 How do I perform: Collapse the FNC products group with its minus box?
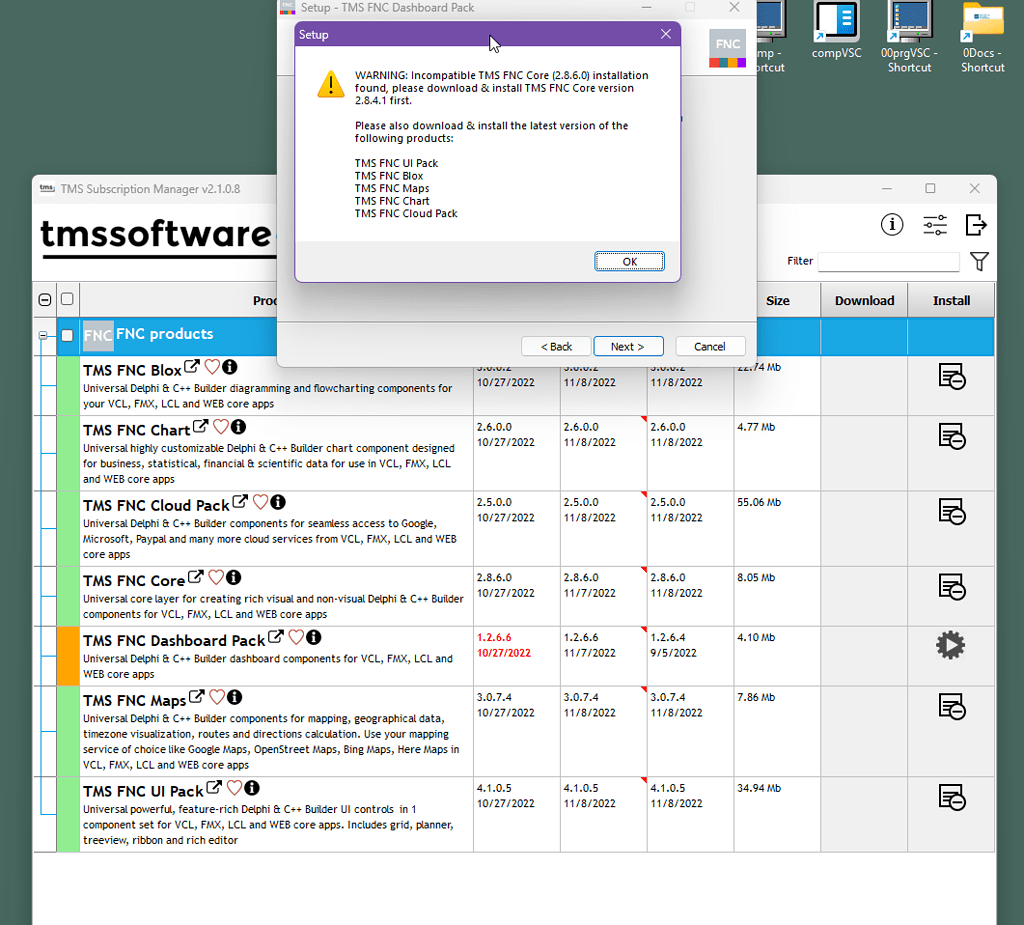click(43, 337)
